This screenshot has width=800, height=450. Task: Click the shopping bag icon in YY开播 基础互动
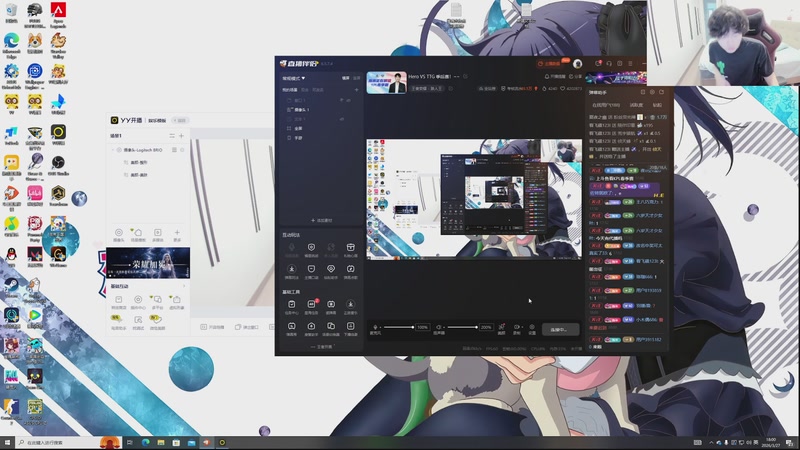click(x=177, y=300)
